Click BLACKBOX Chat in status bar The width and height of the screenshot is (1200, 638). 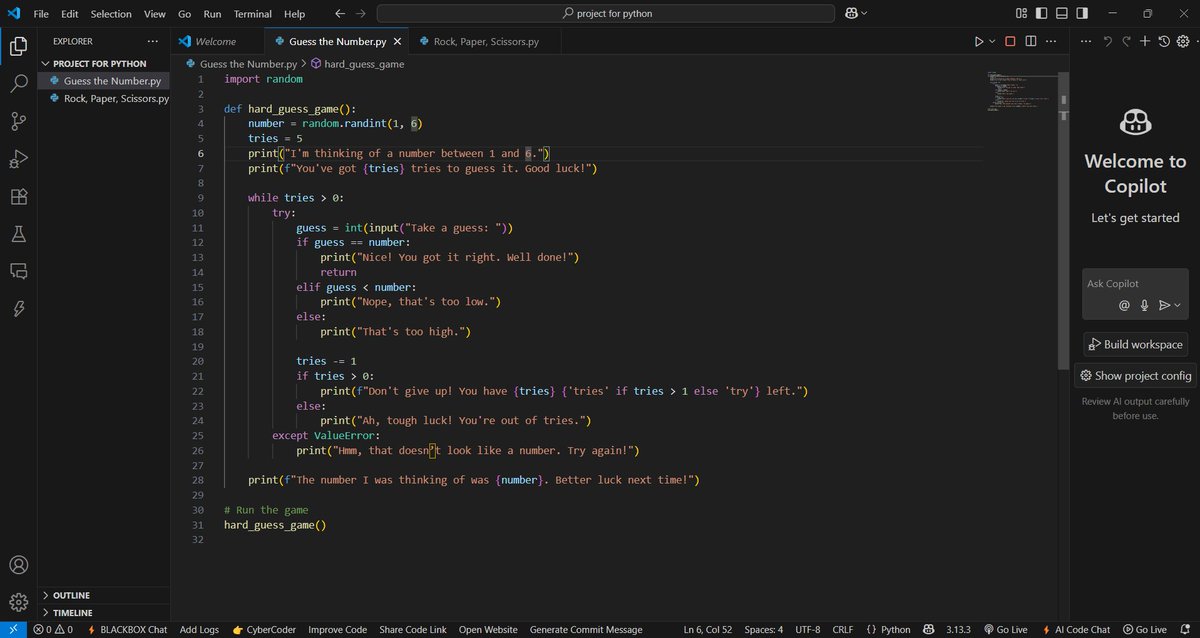click(x=127, y=630)
